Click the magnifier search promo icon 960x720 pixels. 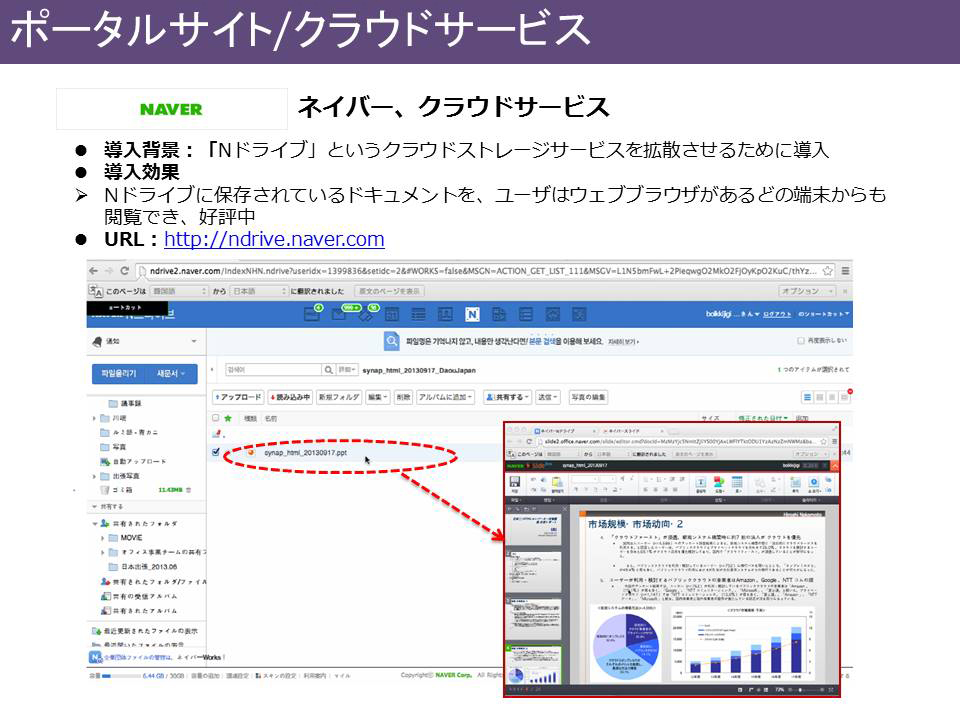click(392, 341)
